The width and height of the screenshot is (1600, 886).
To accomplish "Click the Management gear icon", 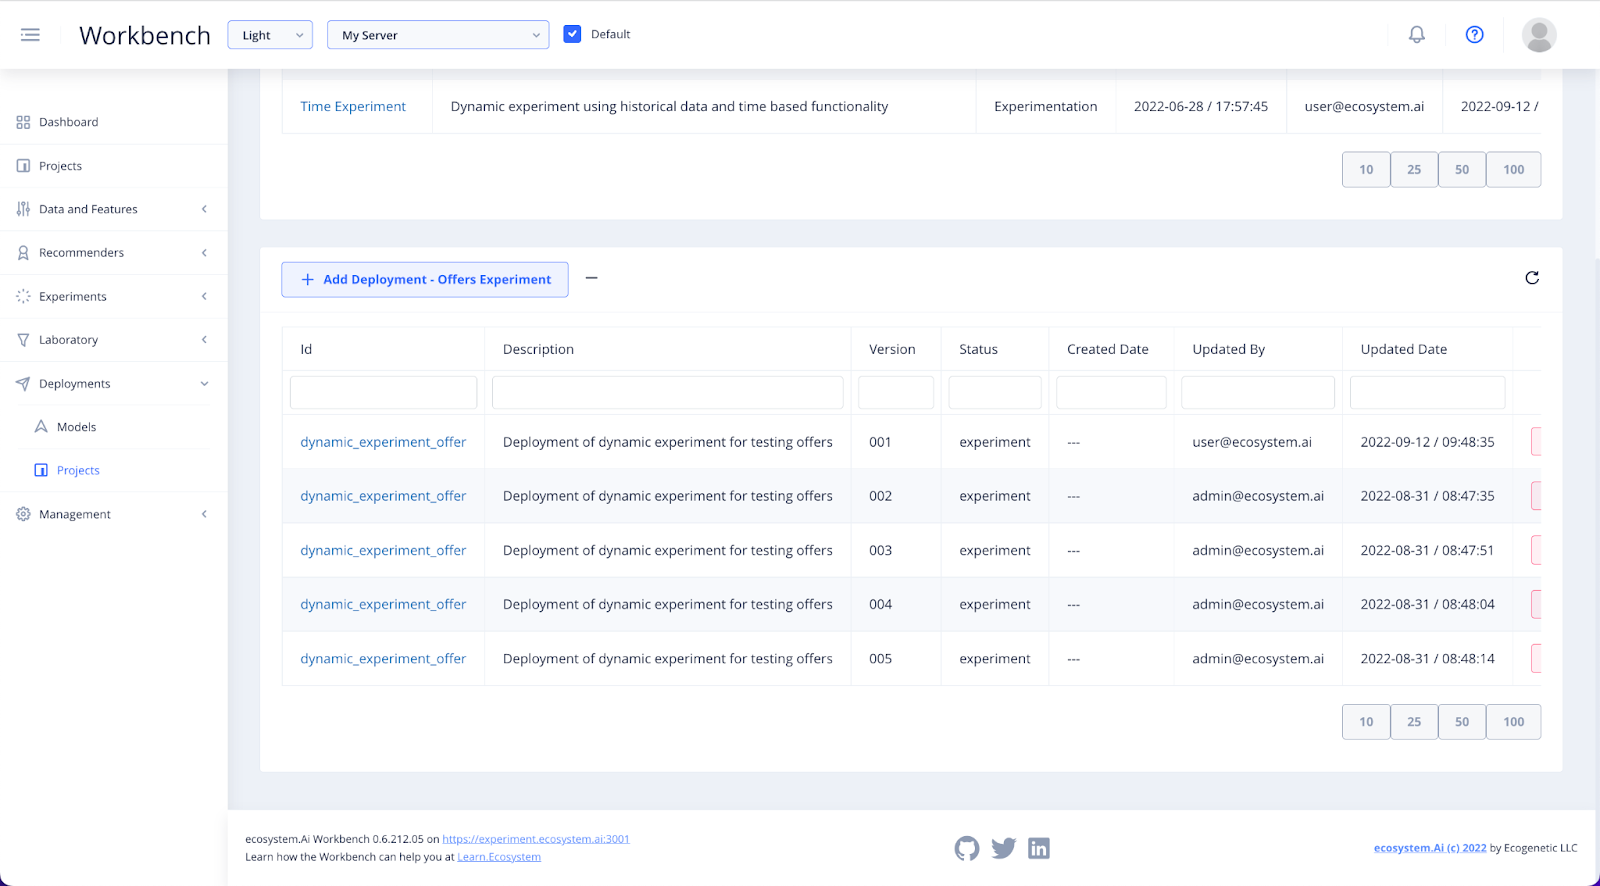I will [23, 514].
